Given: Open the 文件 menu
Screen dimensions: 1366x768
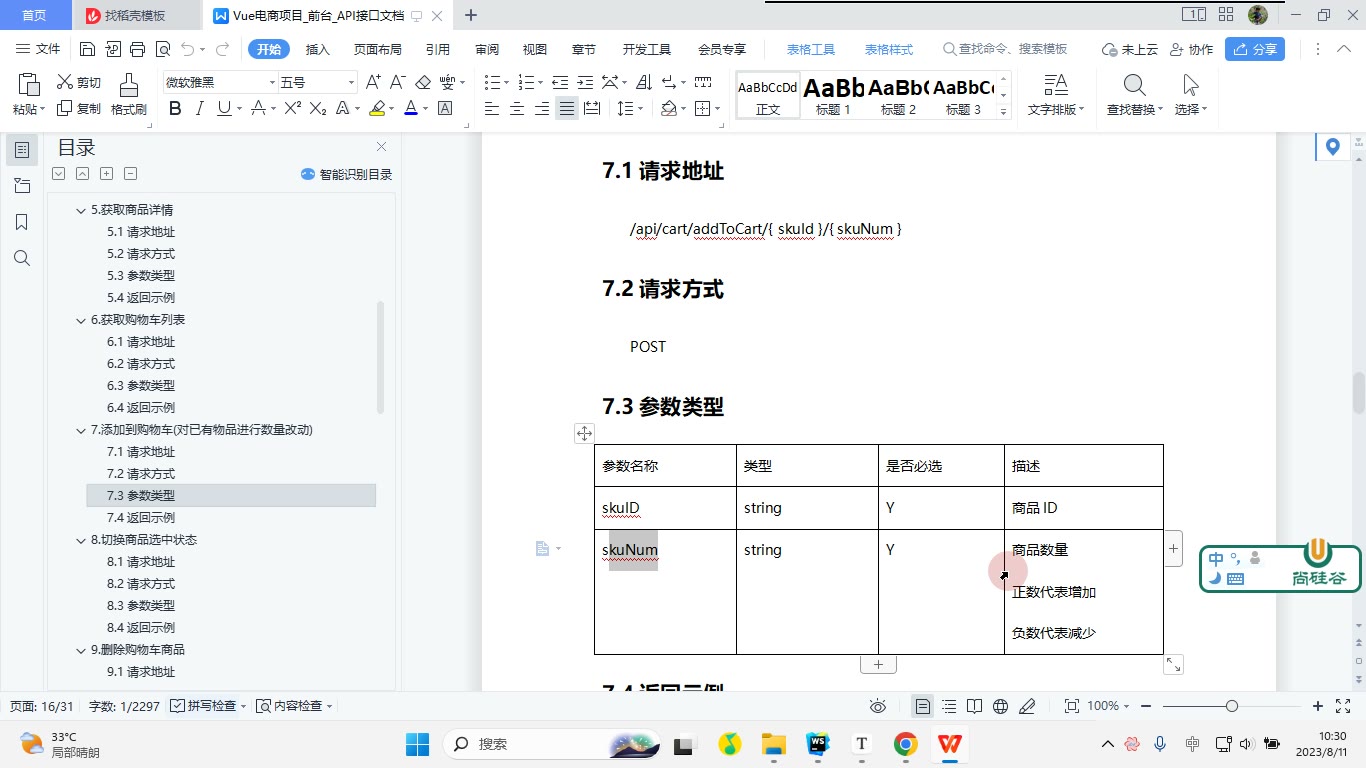Looking at the screenshot, I should [39, 49].
